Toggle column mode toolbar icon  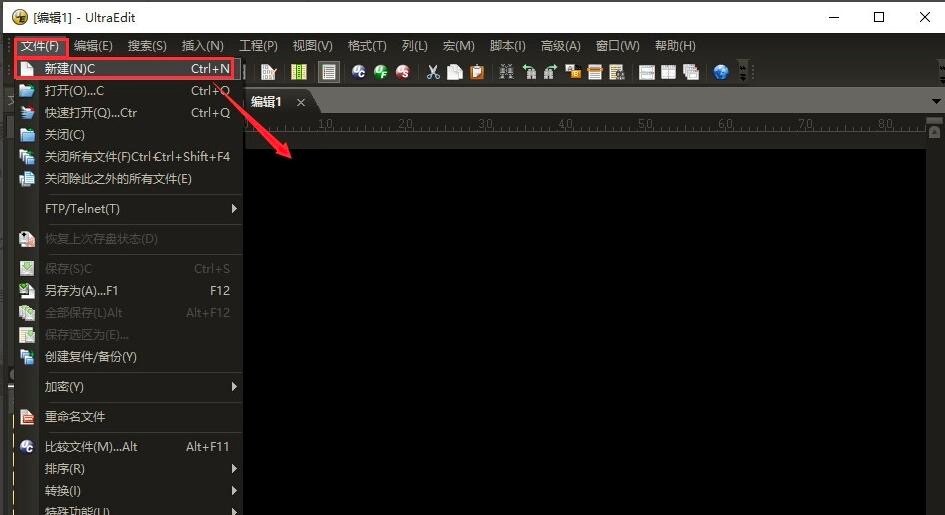(x=298, y=72)
